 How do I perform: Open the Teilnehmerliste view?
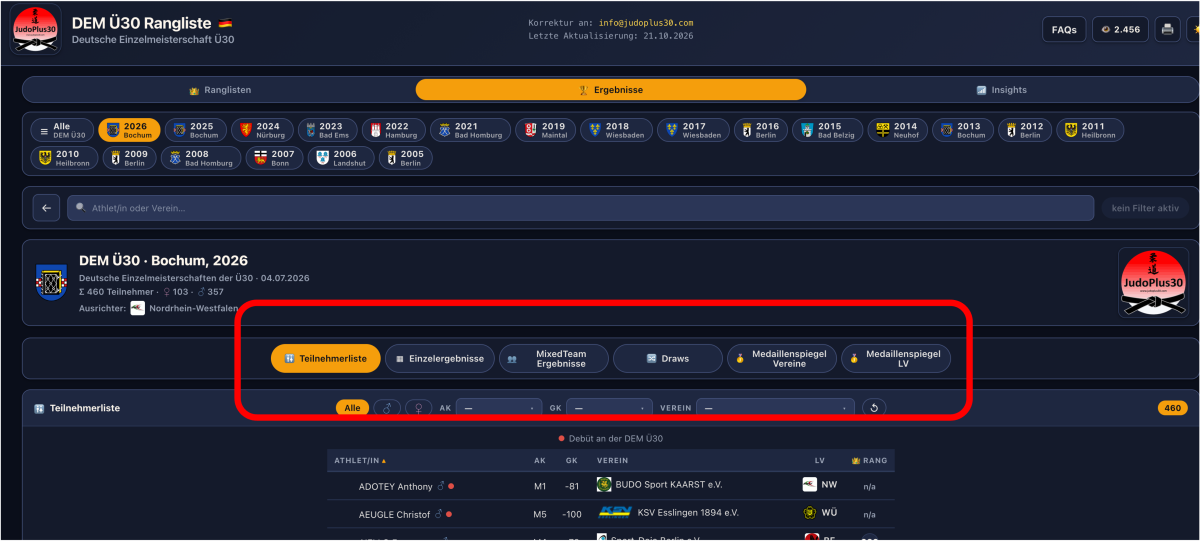(326, 358)
